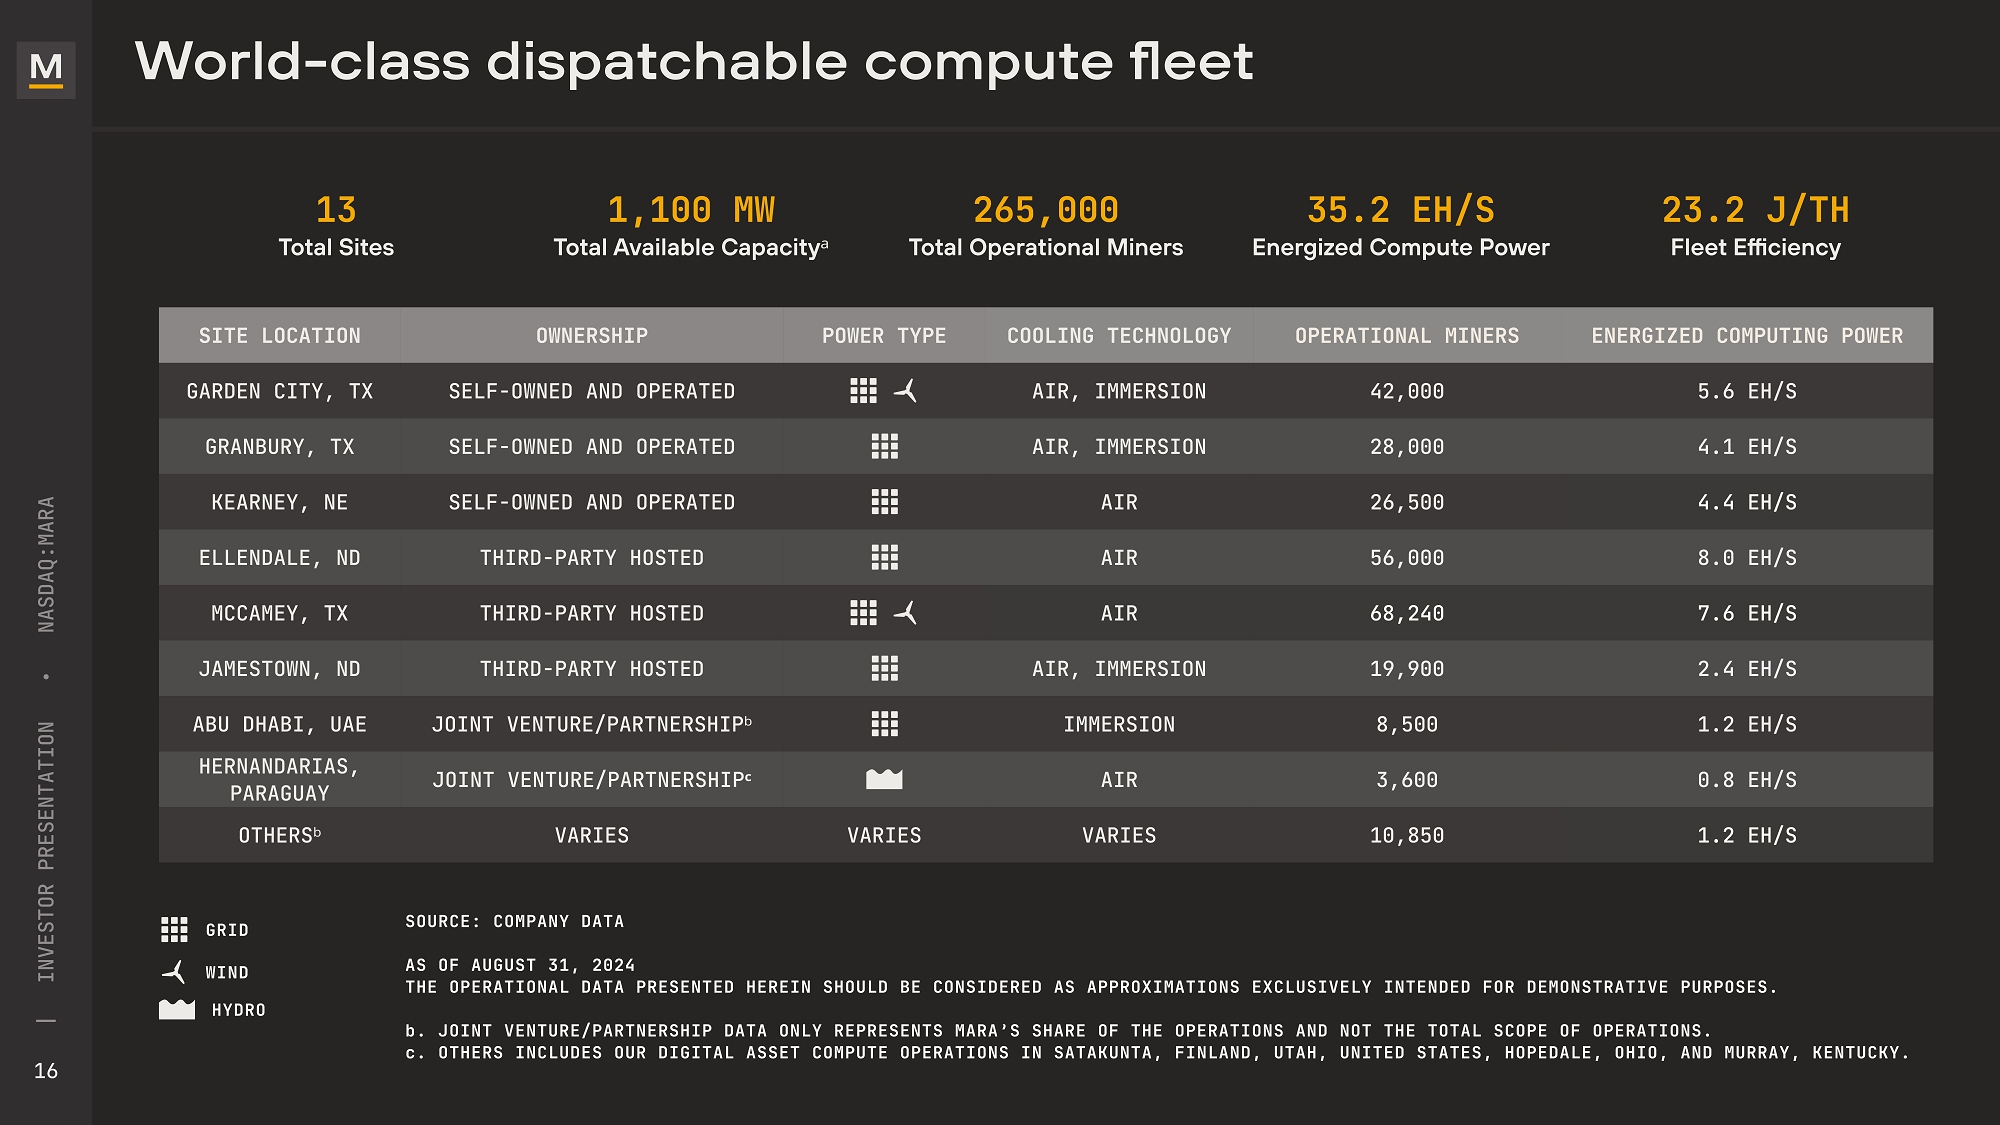Click the 23.2 J/TH fleet efficiency value
This screenshot has width=2000, height=1125.
point(1754,210)
